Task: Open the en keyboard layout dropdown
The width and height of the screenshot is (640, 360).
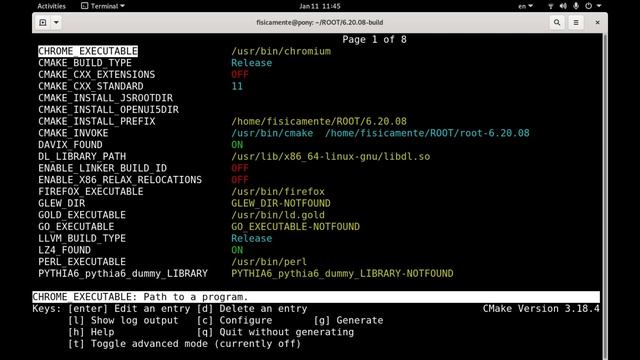Action: (525, 6)
